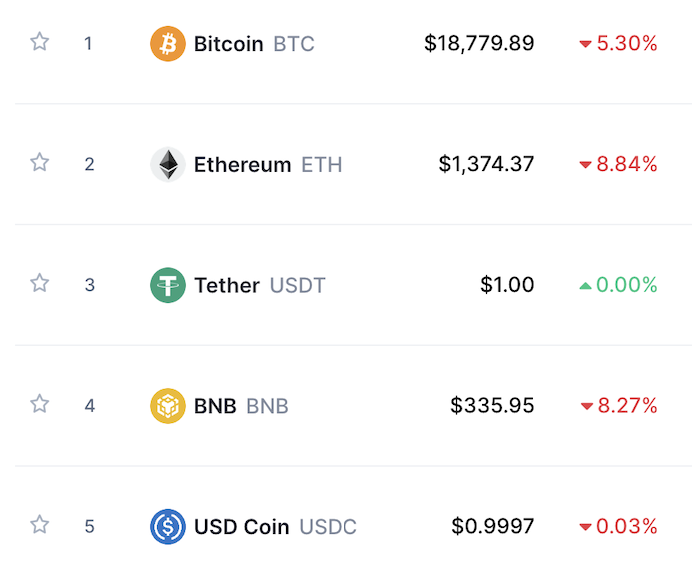Image resolution: width=692 pixels, height=570 pixels.
Task: Click Tether's green 0.00% change value
Action: coord(627,285)
